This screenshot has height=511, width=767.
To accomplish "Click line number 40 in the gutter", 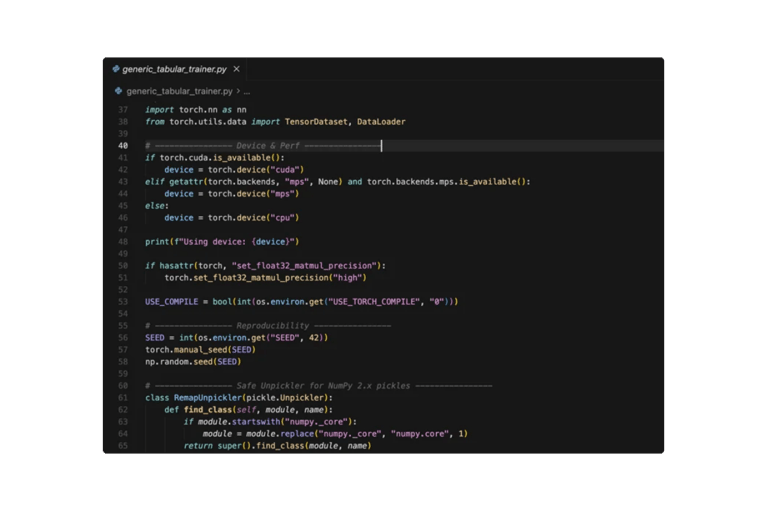I will point(123,146).
